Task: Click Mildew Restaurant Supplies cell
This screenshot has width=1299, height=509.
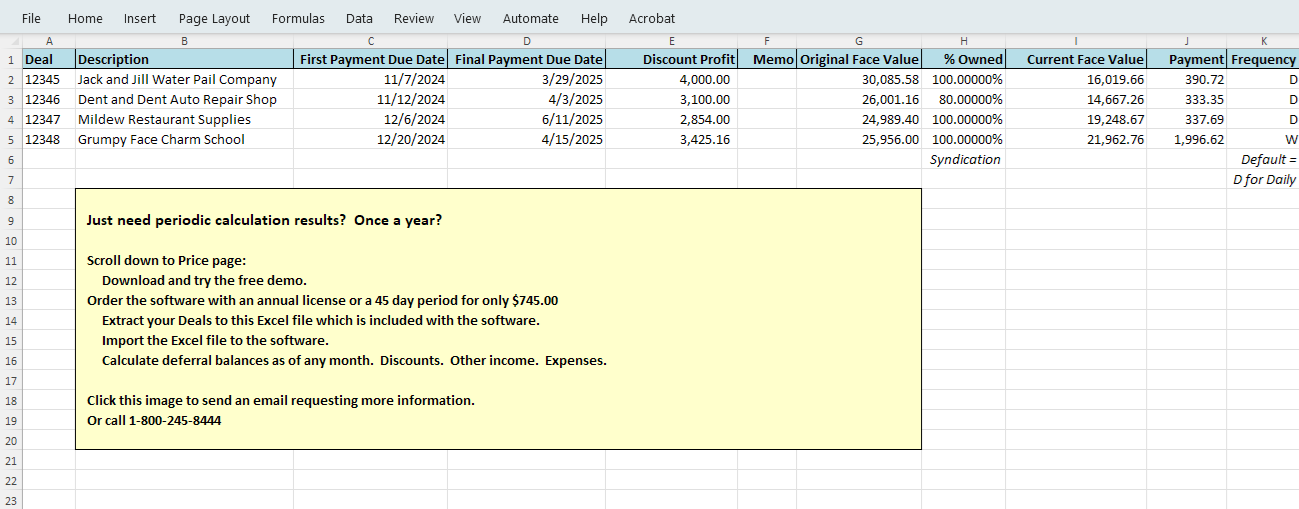Action: tap(184, 119)
